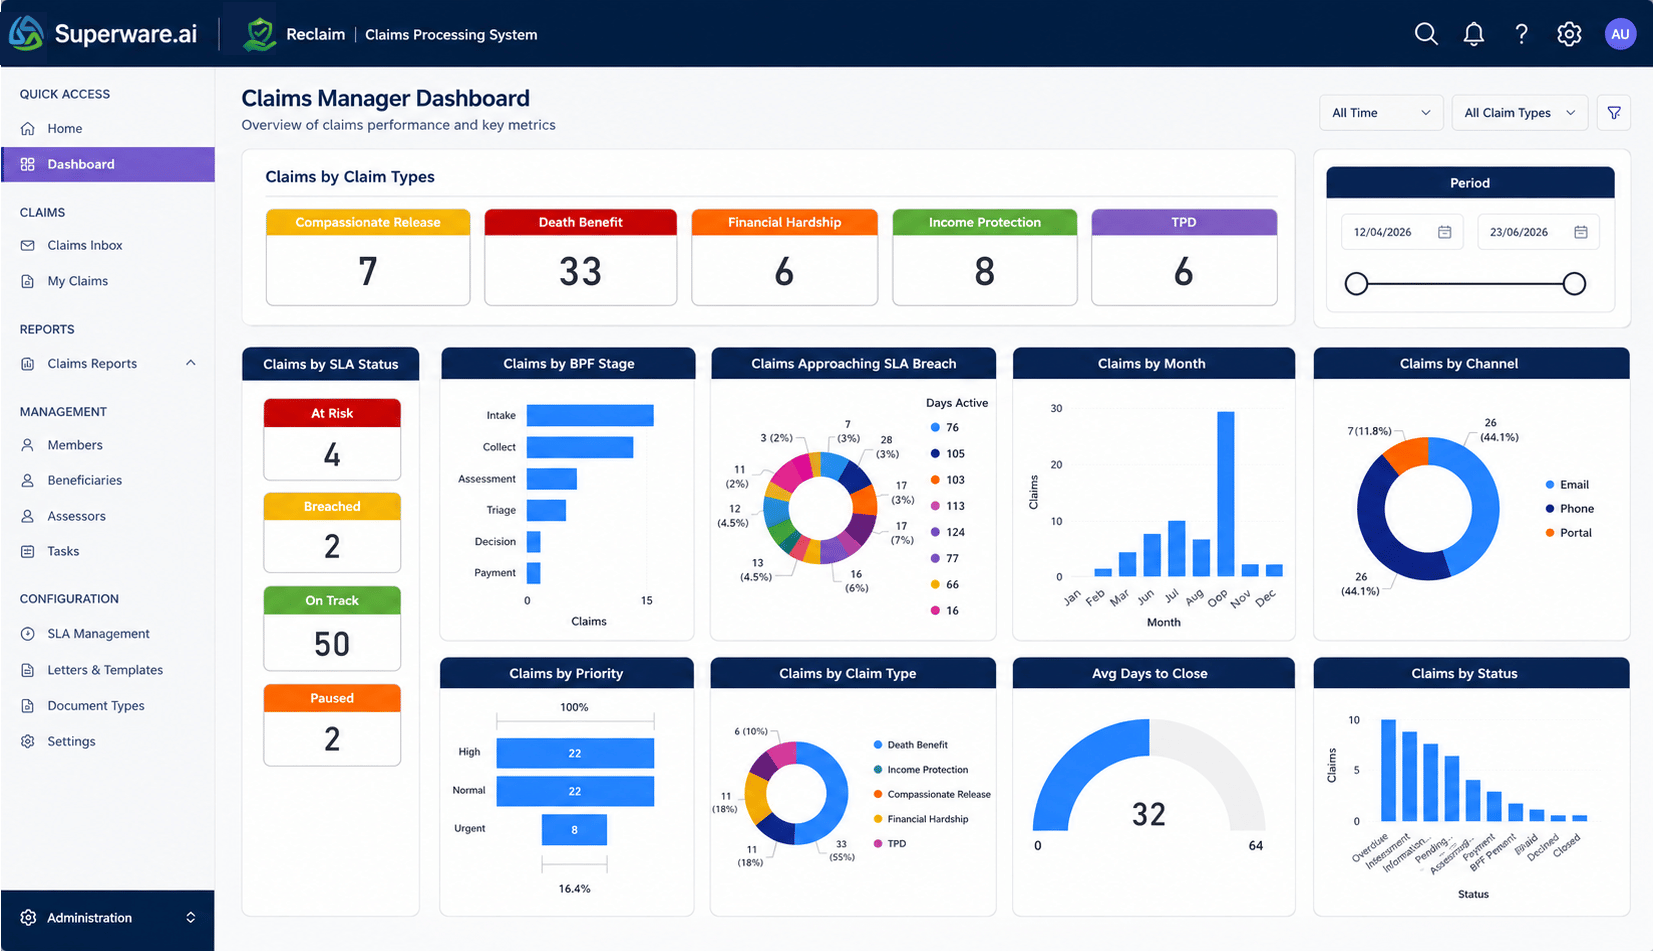Click the Superware.ai logo
Screen dimensions: 1653x951
click(103, 34)
